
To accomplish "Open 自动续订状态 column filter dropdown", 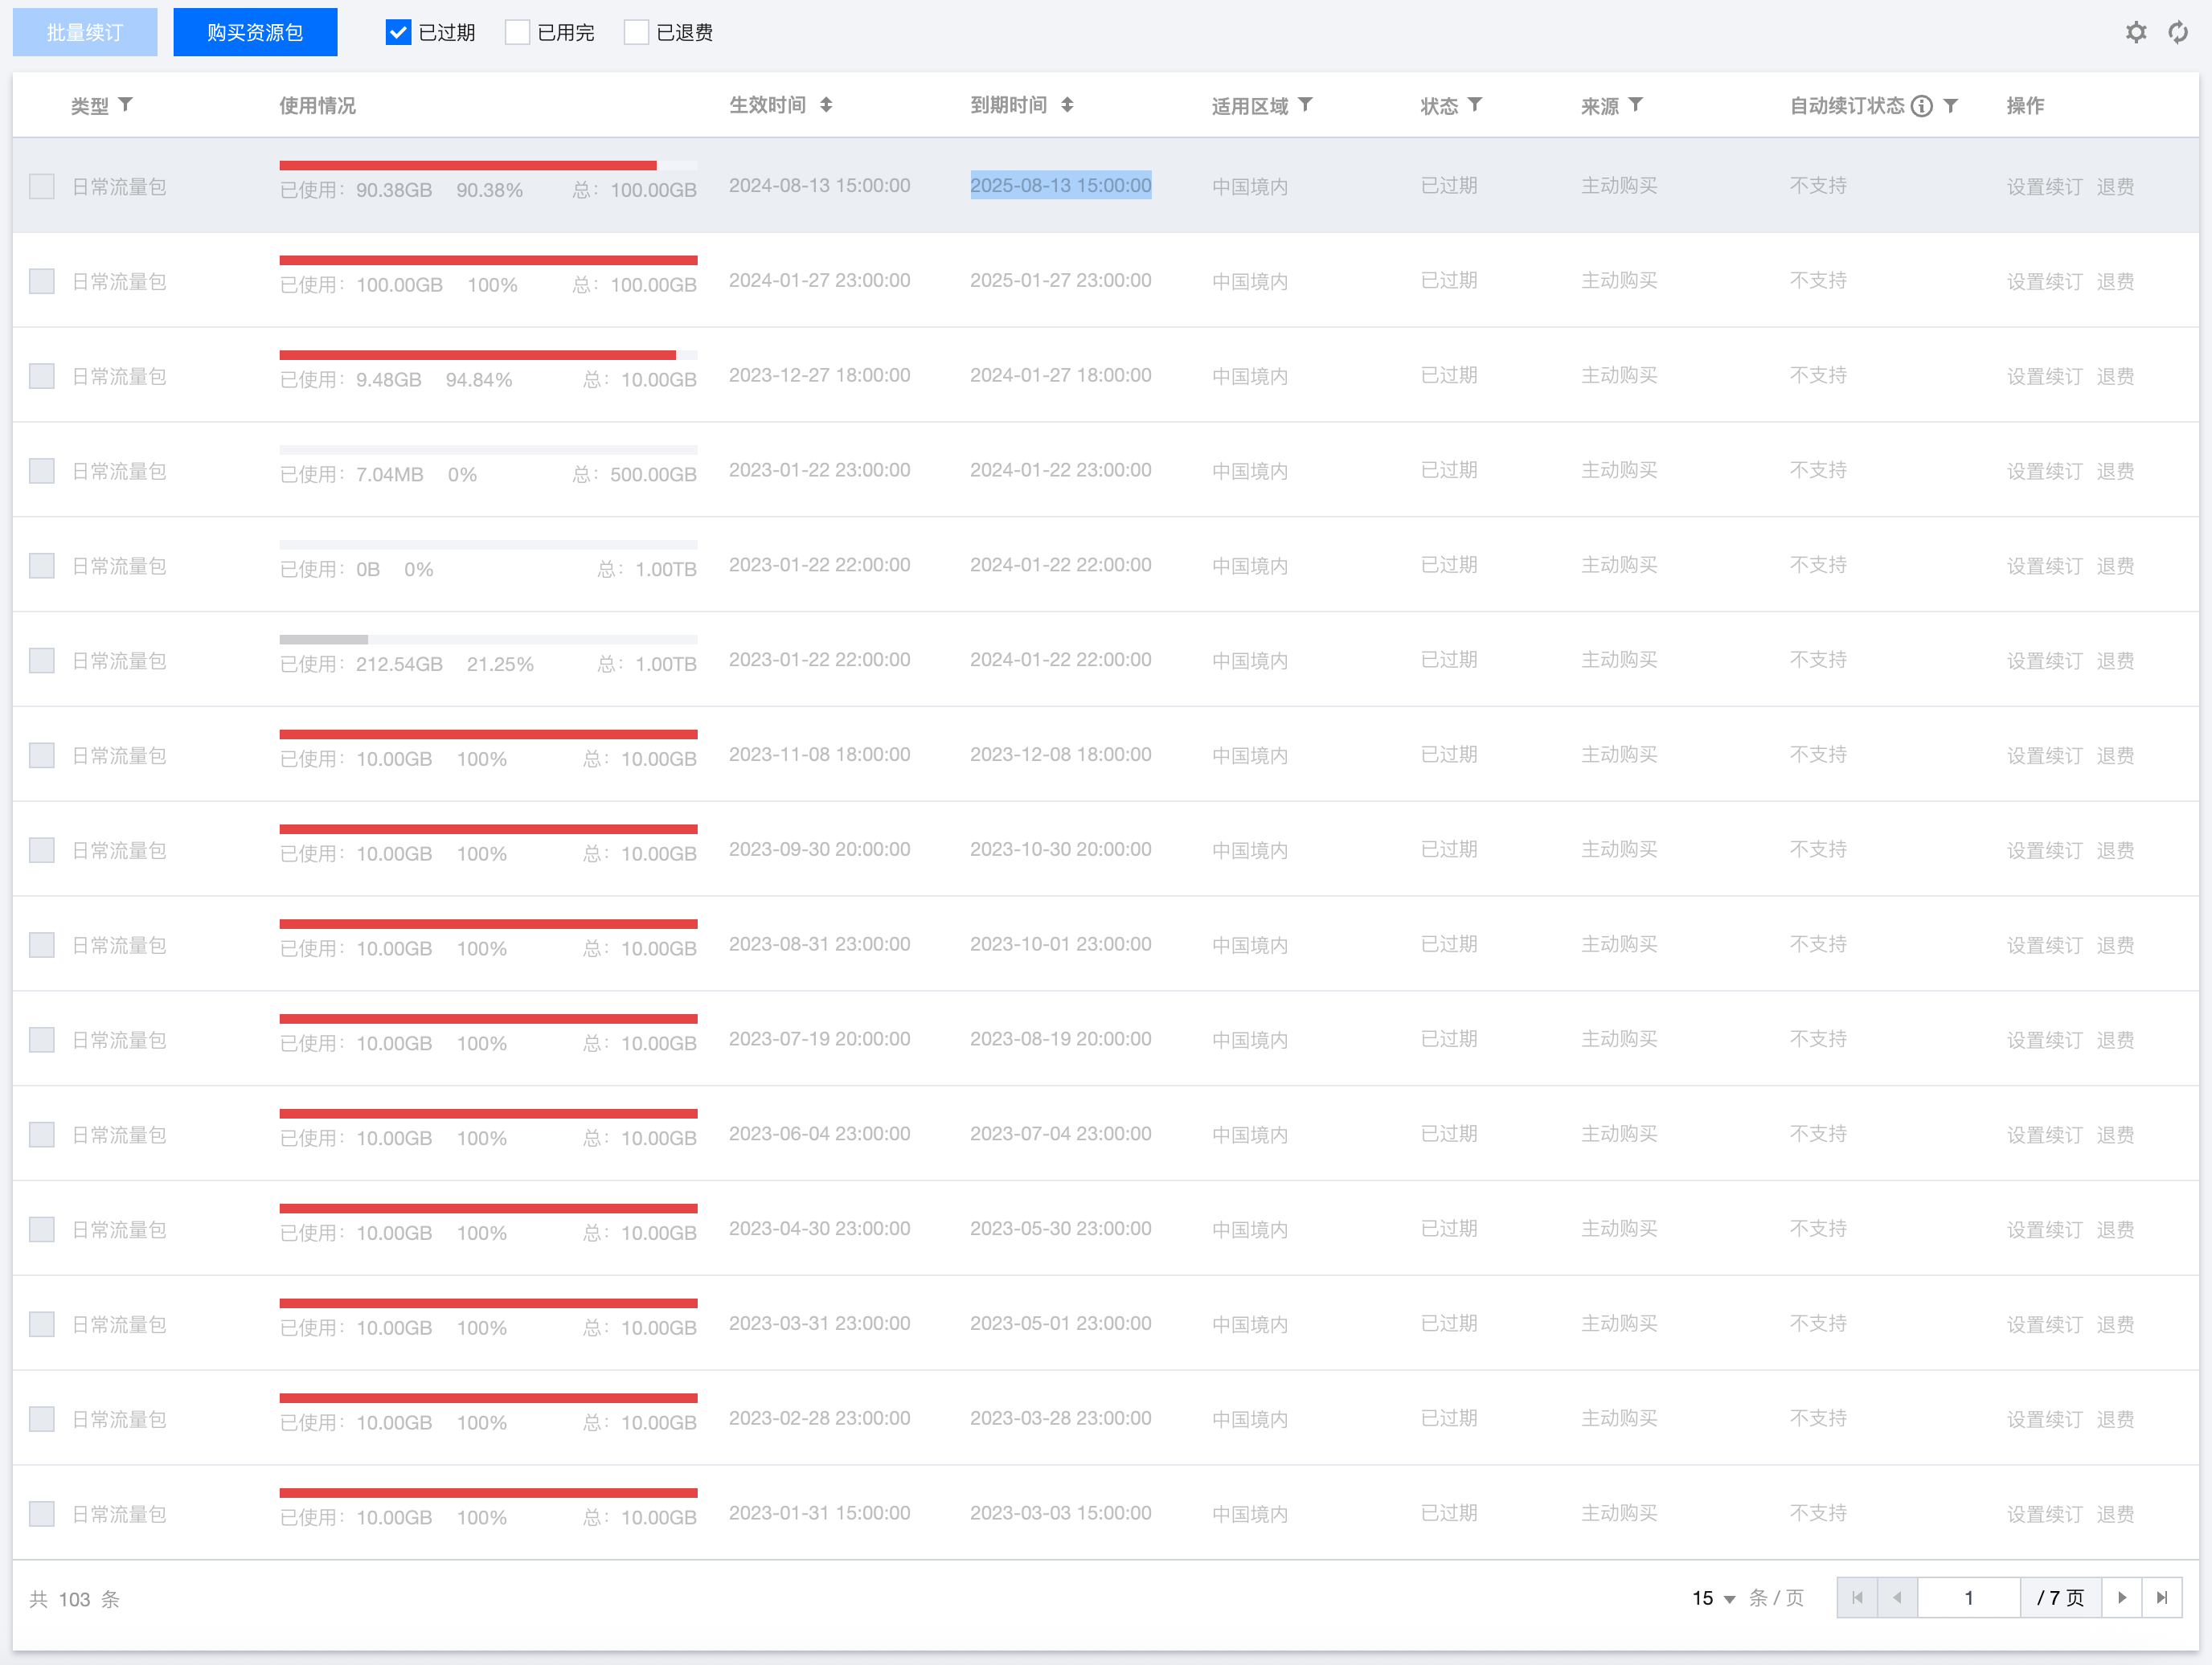I will click(1951, 104).
